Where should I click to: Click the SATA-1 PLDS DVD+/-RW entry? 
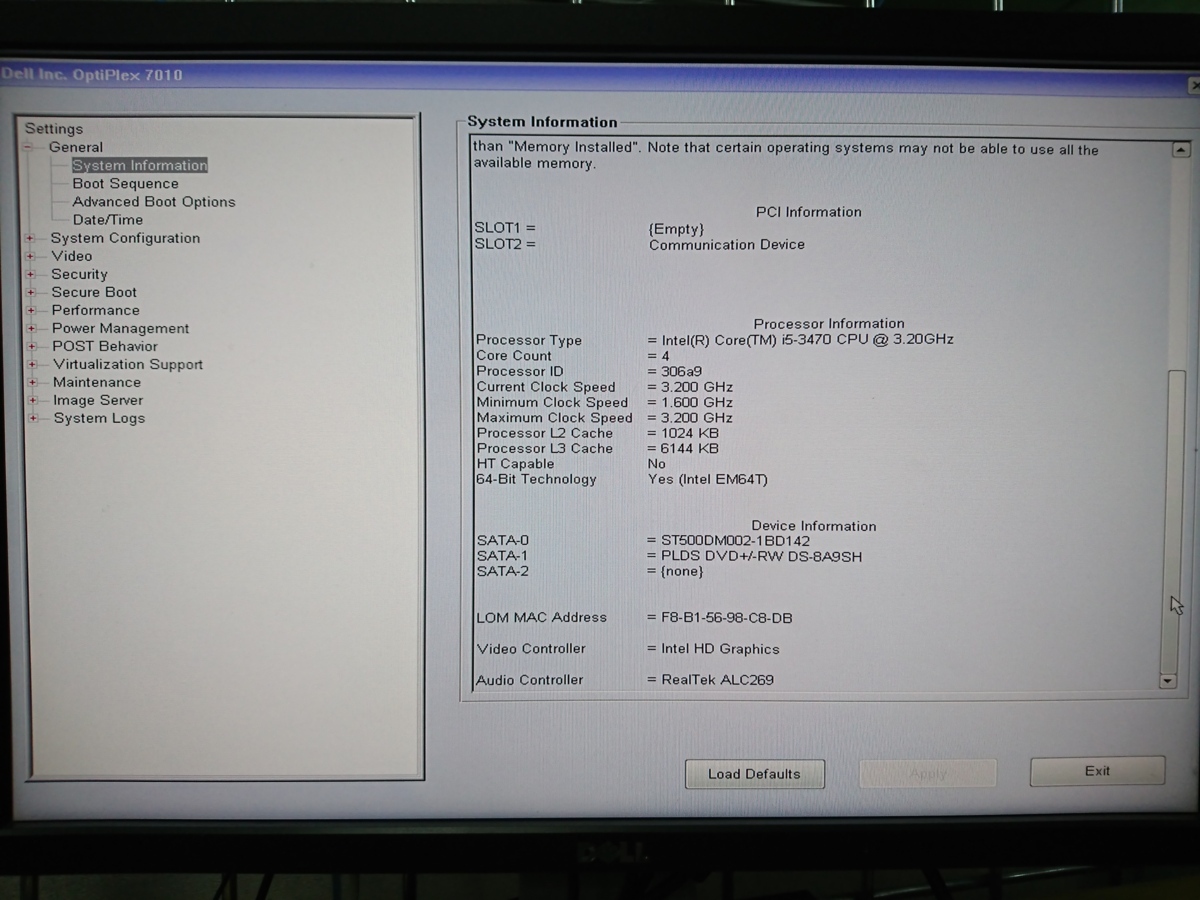[761, 556]
